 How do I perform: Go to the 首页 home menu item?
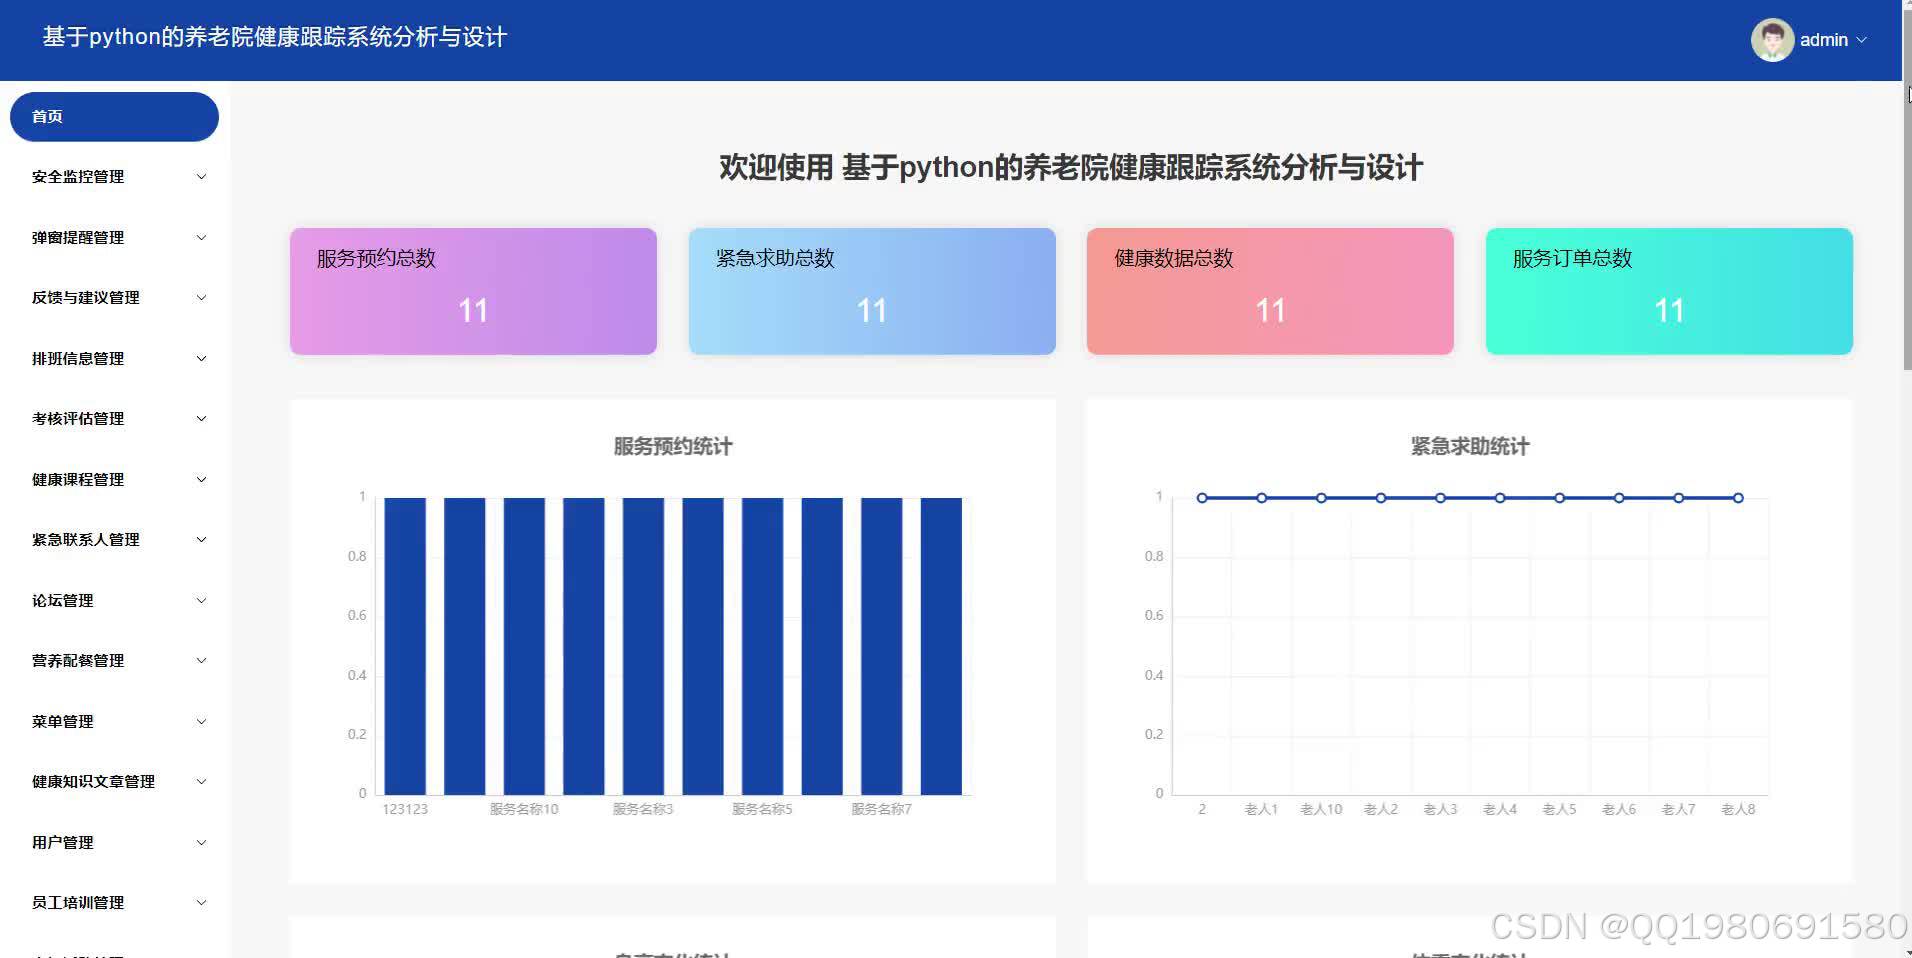pyautogui.click(x=114, y=117)
